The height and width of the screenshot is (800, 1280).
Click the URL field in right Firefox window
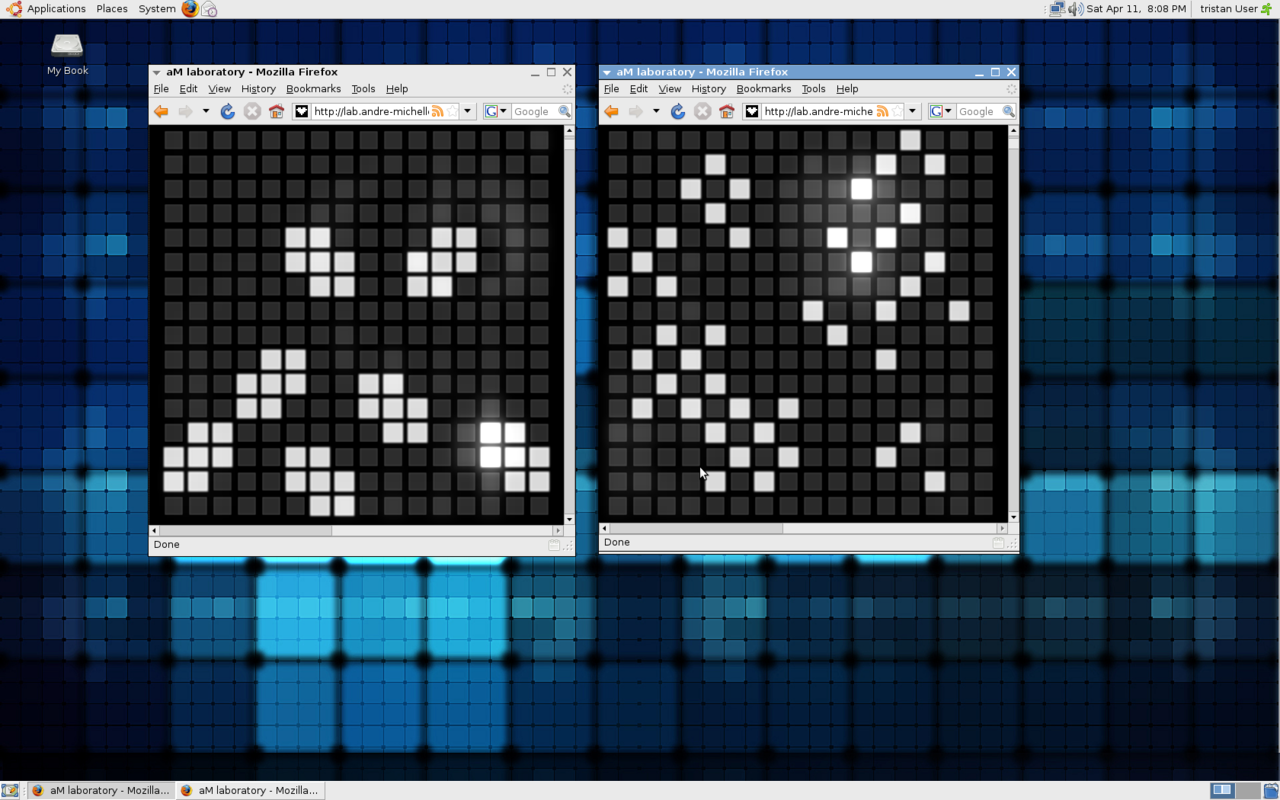tap(818, 111)
